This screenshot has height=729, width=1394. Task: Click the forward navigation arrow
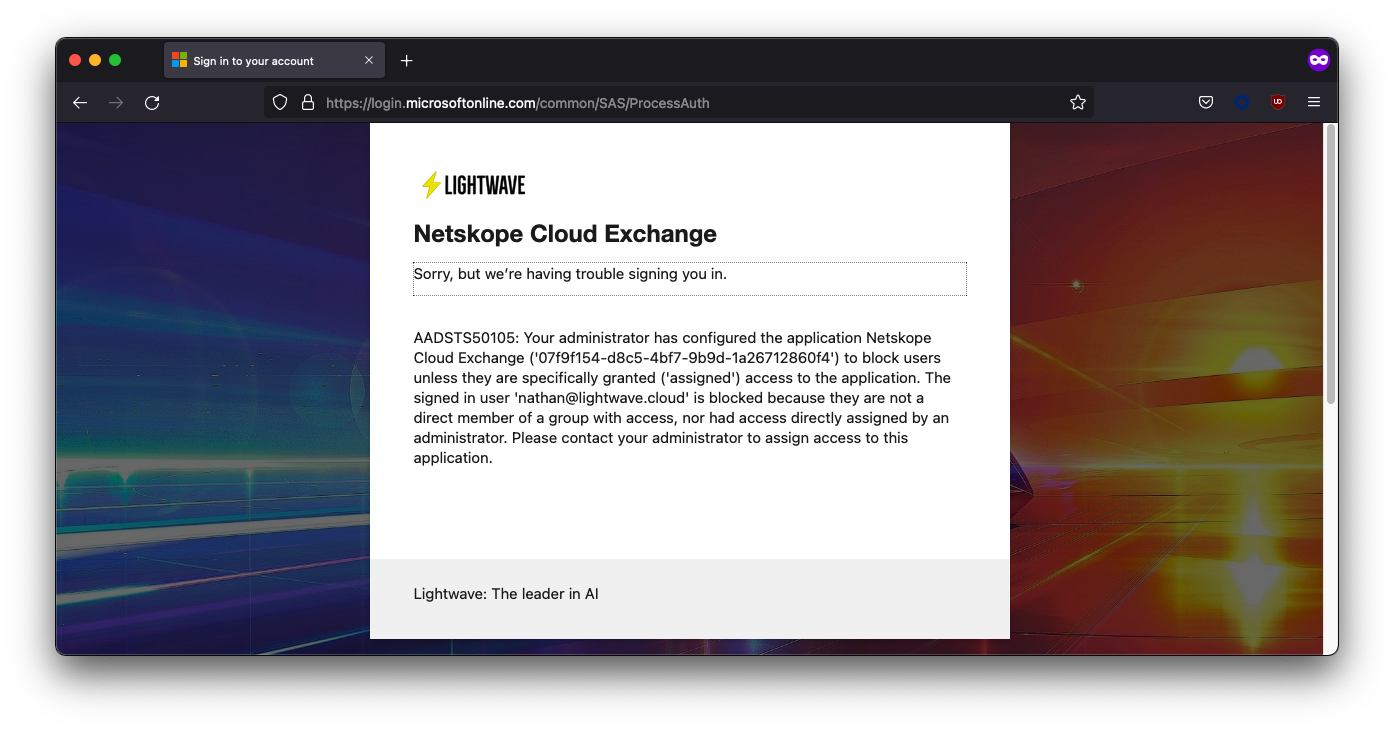click(x=116, y=102)
